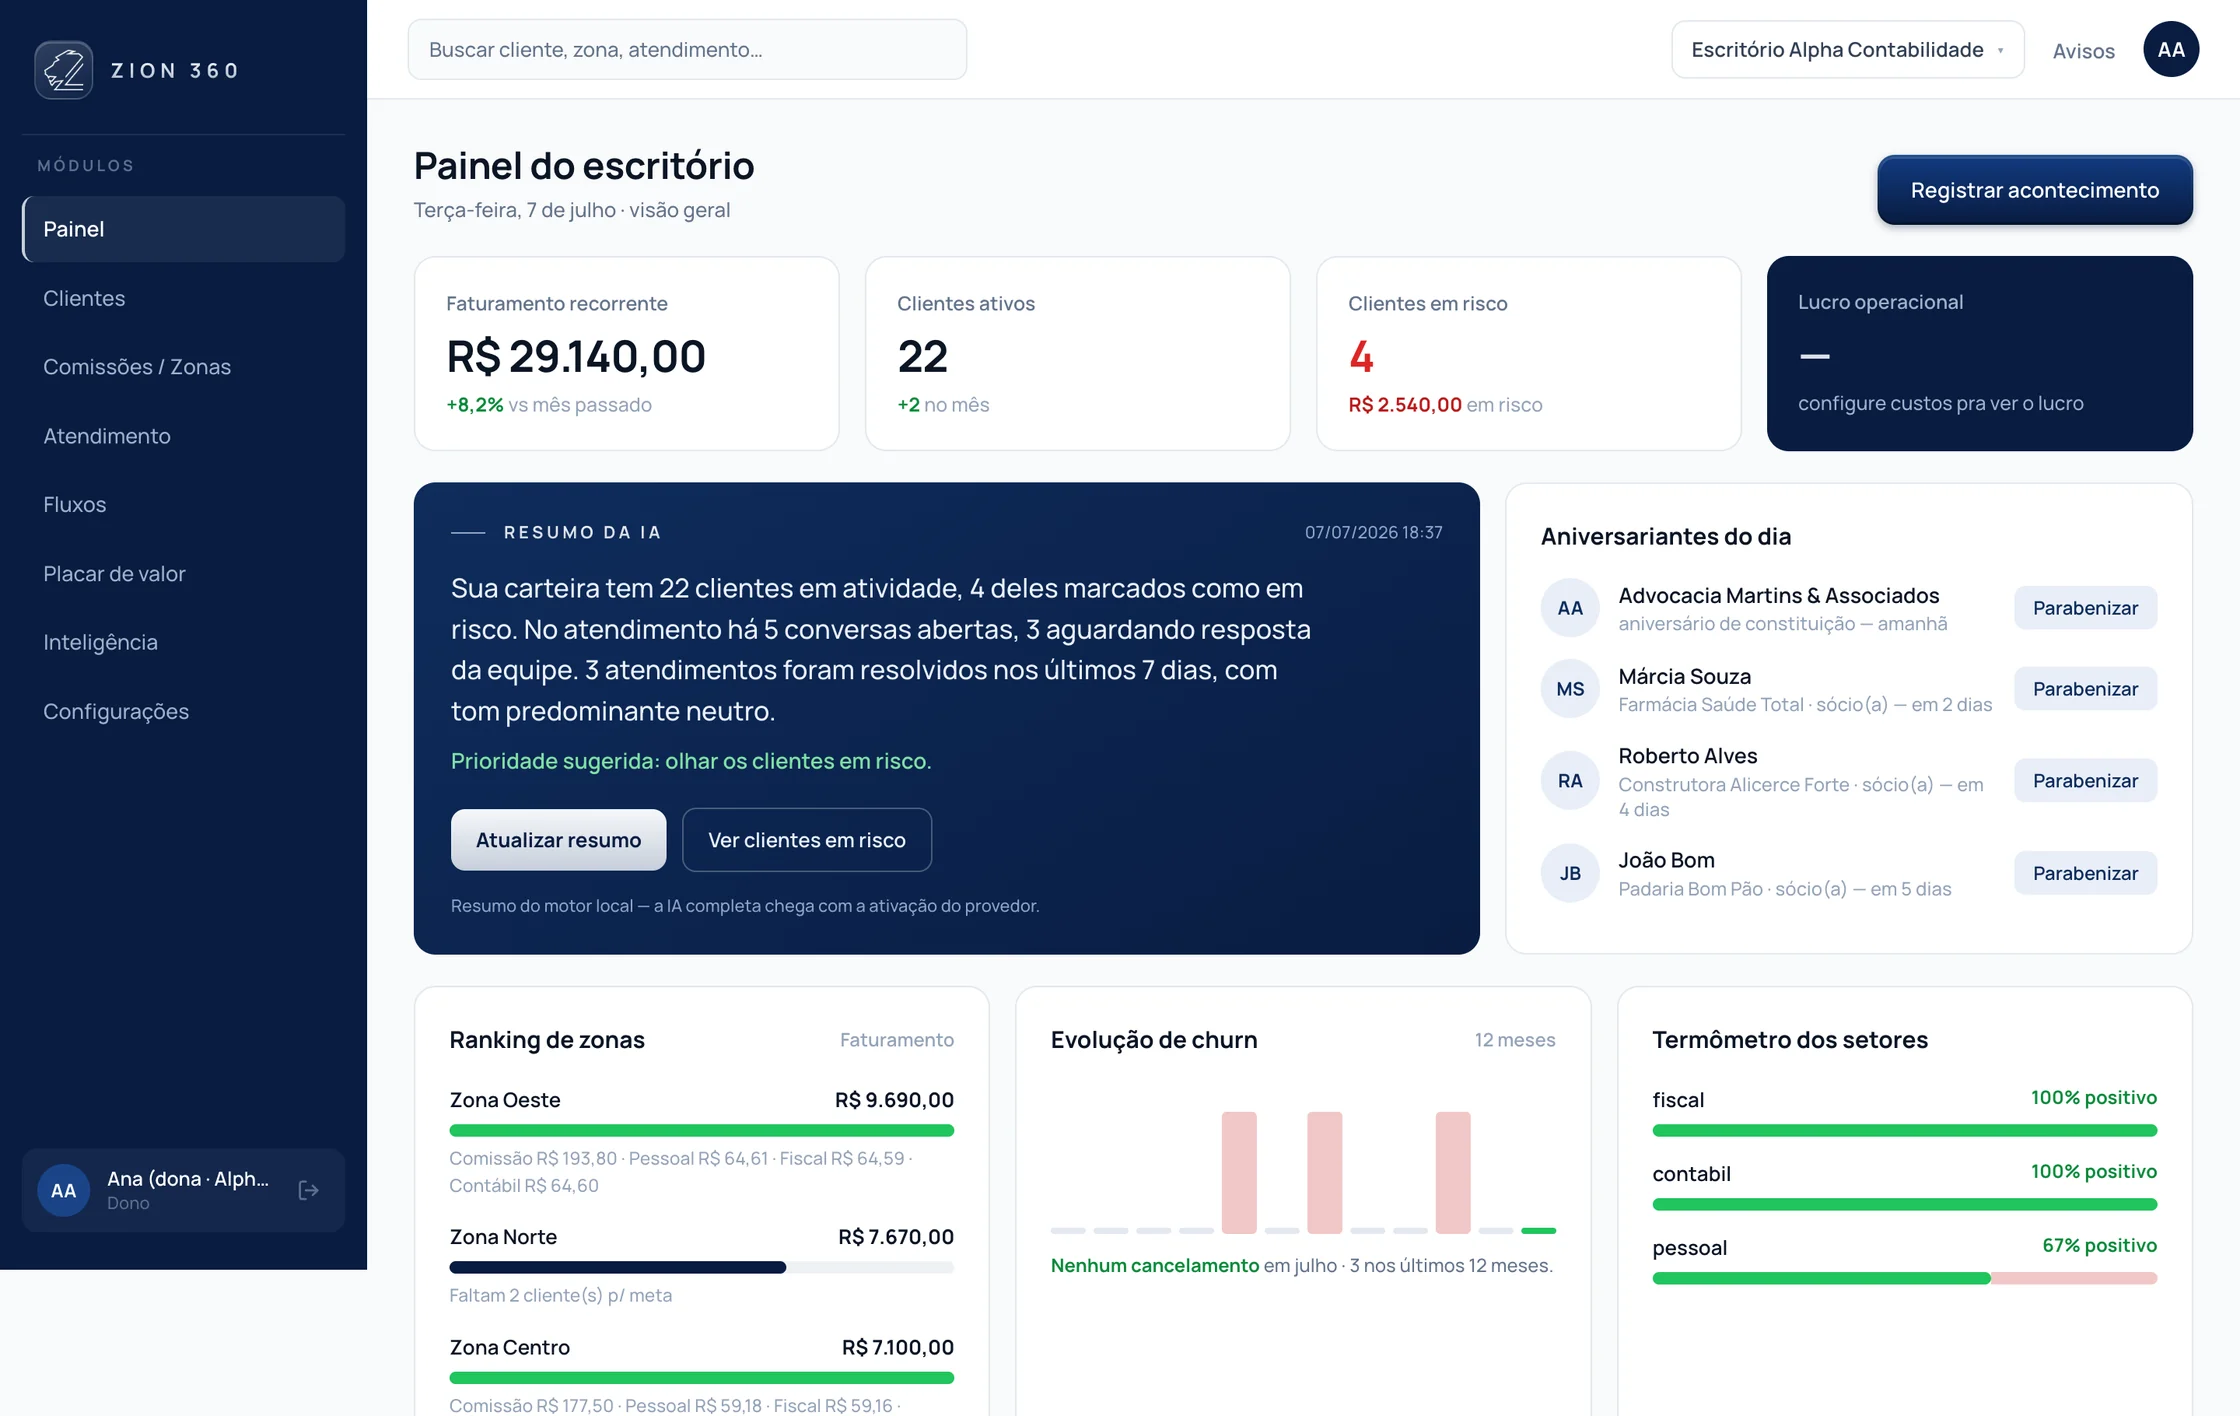Click the MS avatar for Márcia Souza

coord(1570,689)
